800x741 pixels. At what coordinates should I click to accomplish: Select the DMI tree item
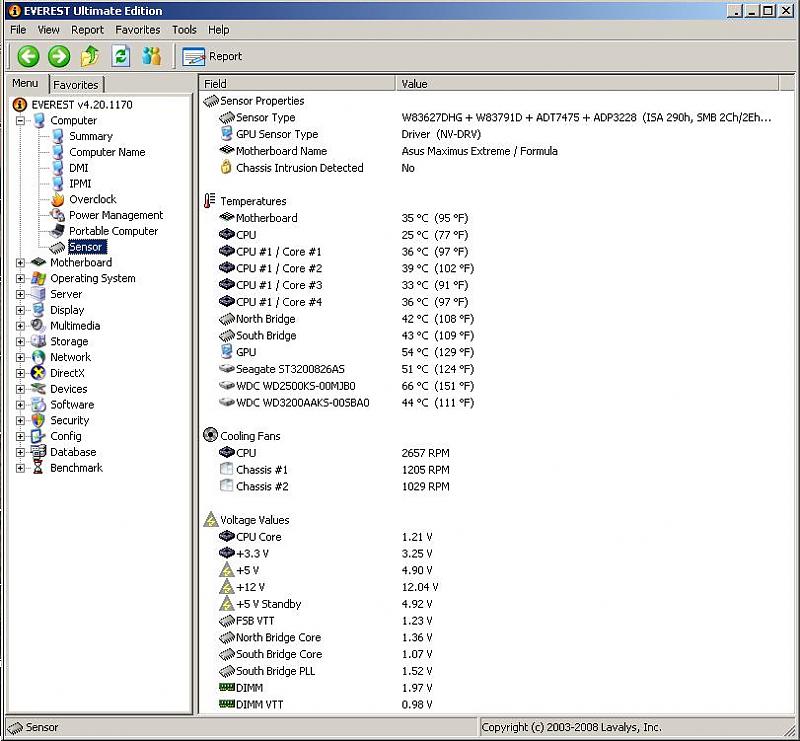(79, 168)
